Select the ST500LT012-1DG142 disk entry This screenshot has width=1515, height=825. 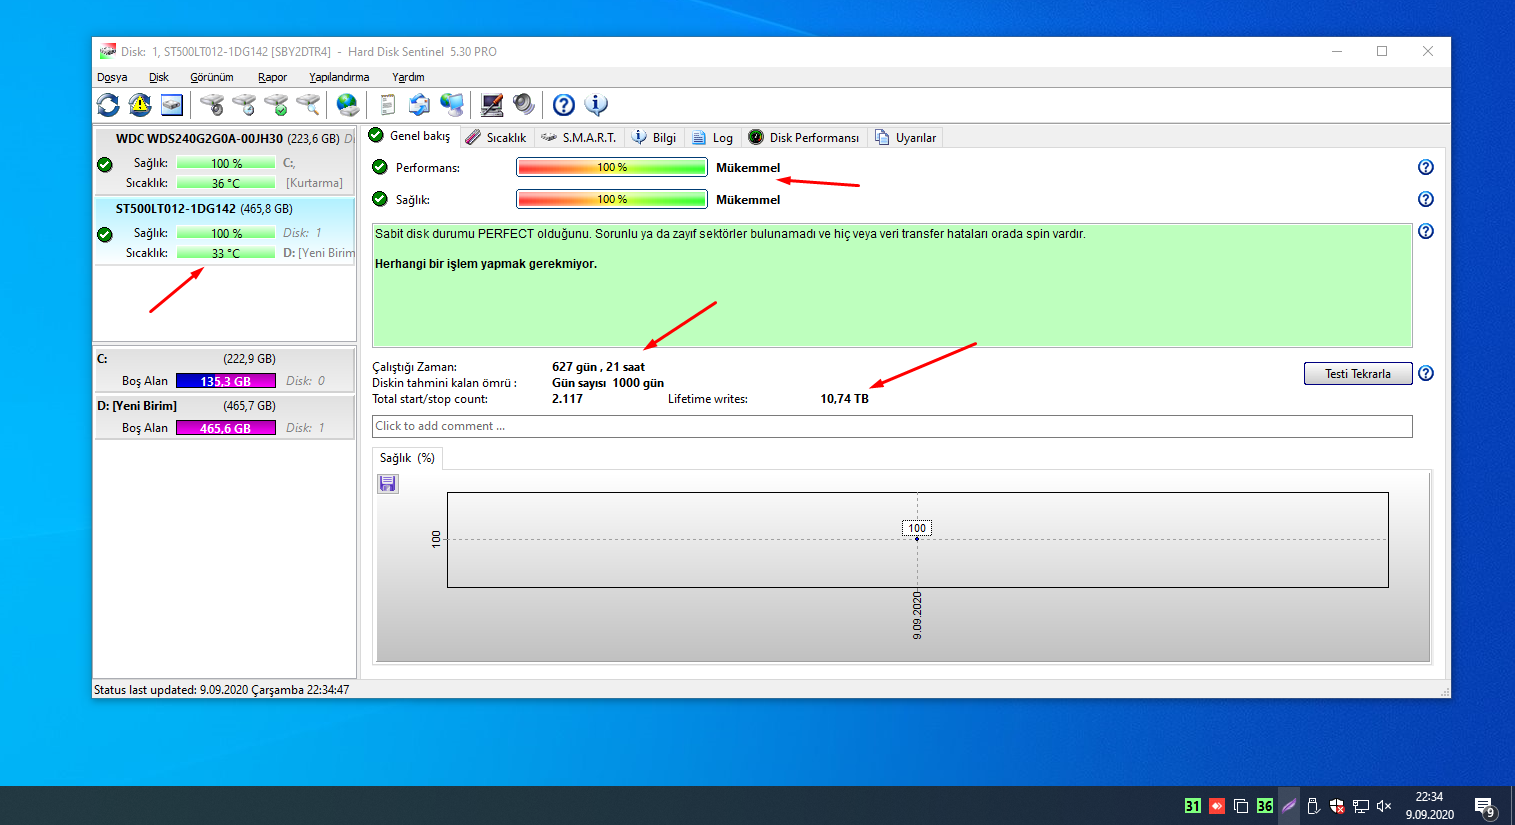coord(225,231)
